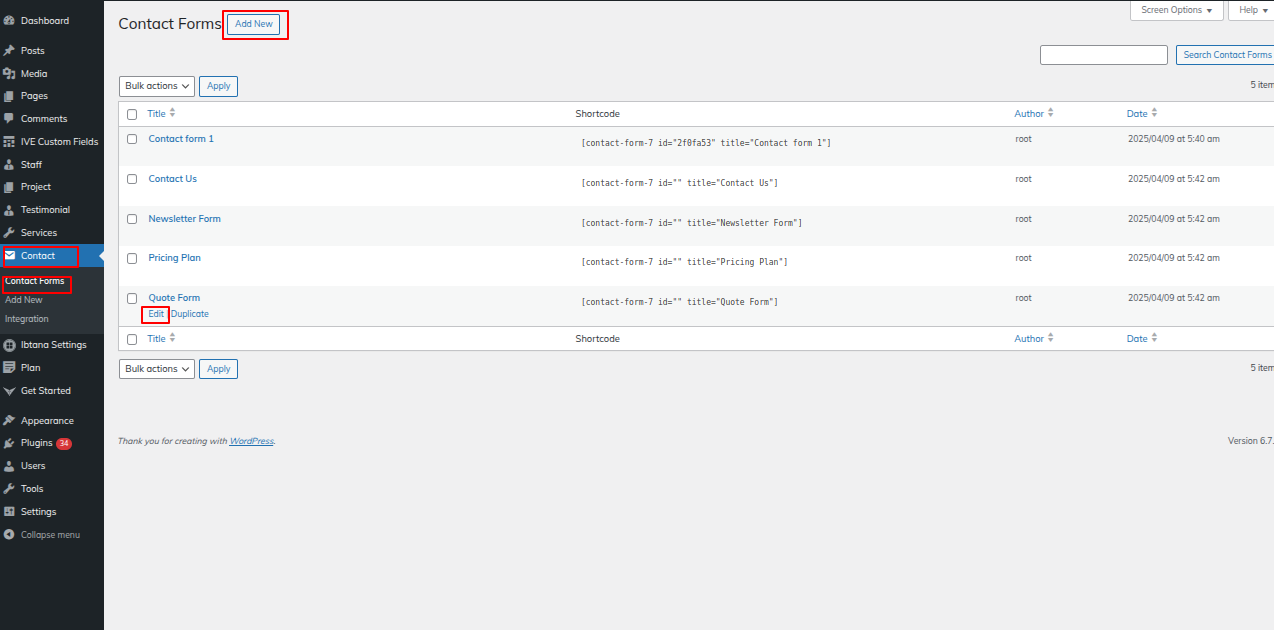Click the Tools wrench icon
The height and width of the screenshot is (630, 1274).
tap(9, 489)
